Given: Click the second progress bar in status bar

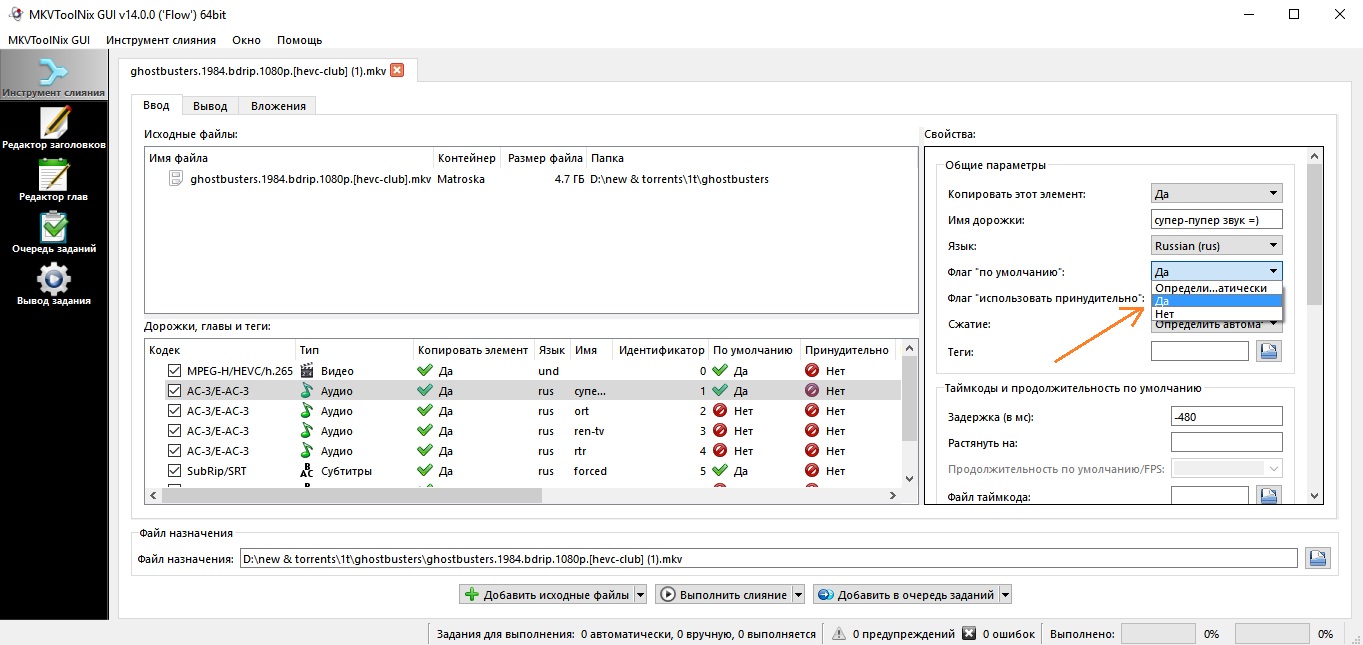Looking at the screenshot, I should 1272,634.
